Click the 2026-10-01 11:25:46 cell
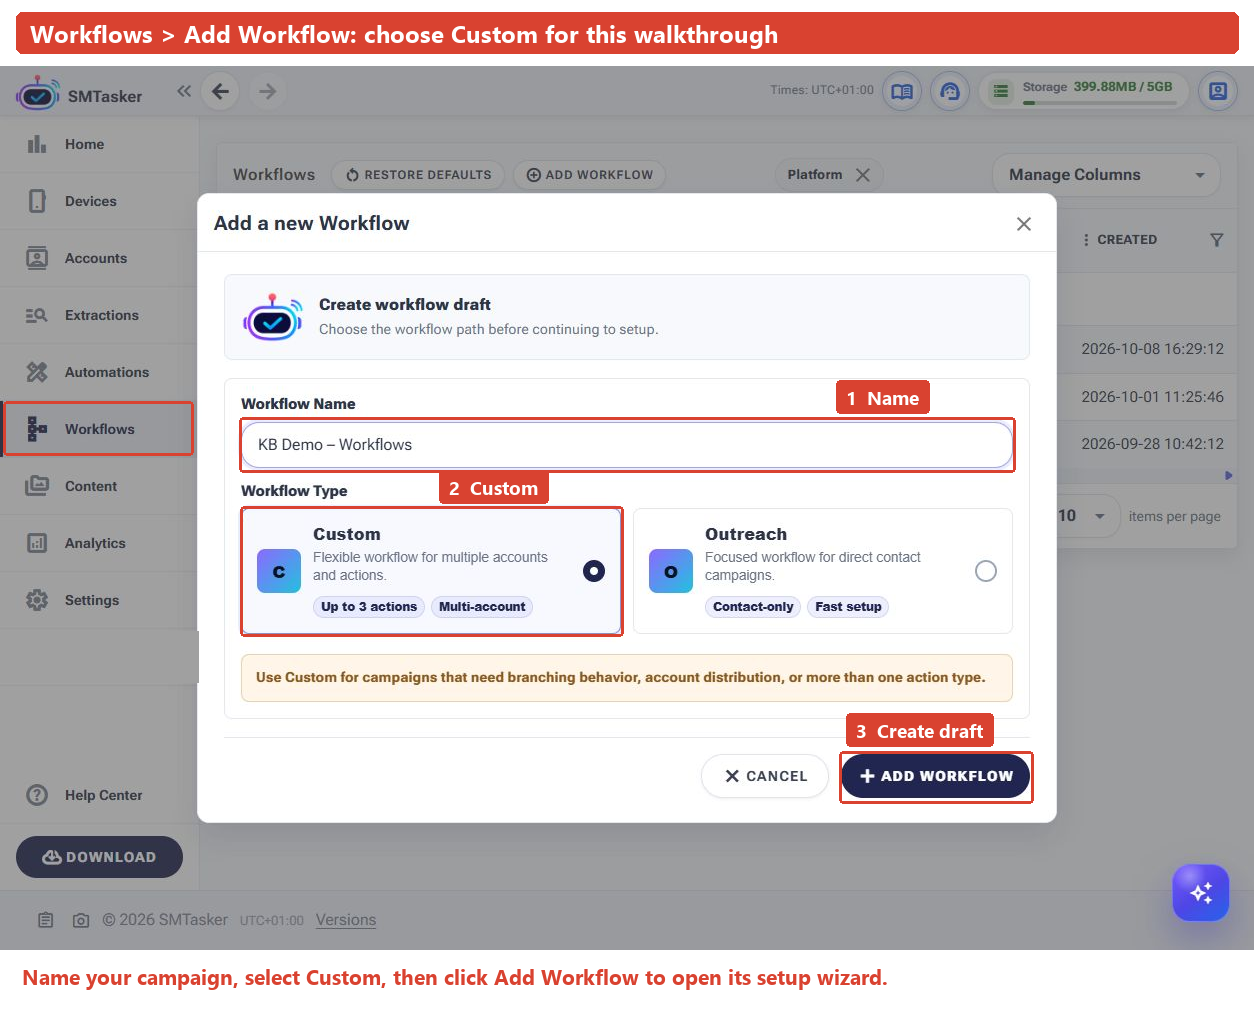This screenshot has width=1254, height=1020. click(x=1152, y=397)
